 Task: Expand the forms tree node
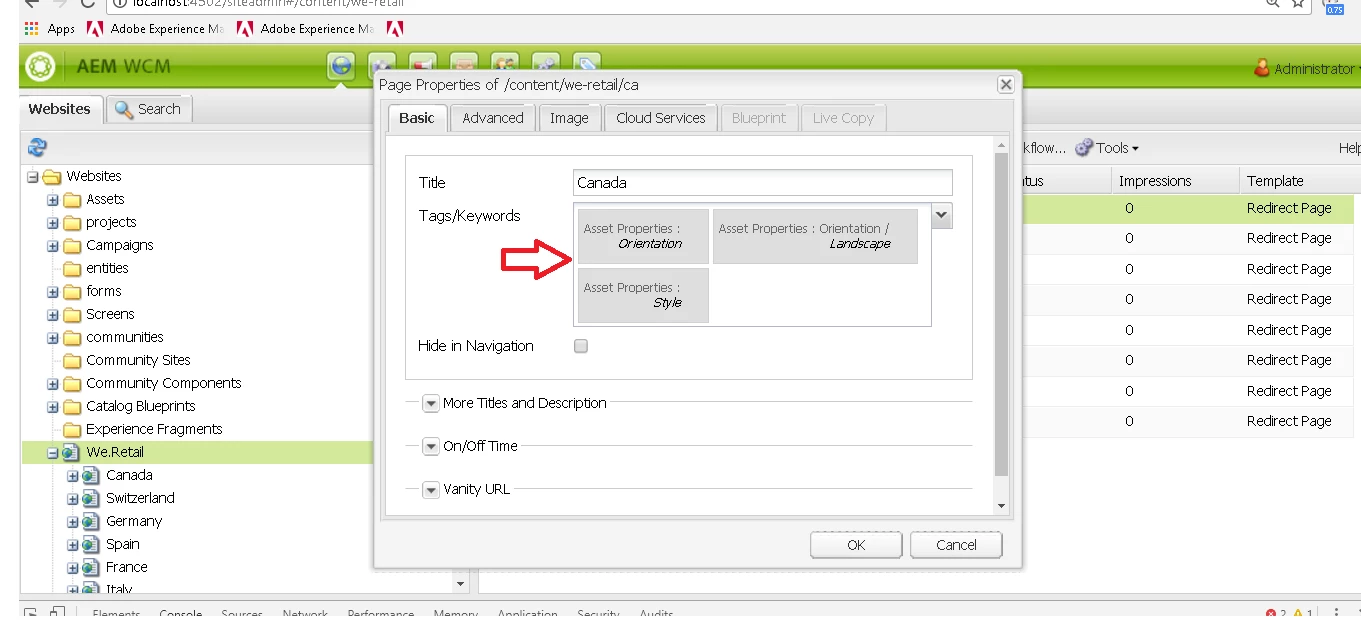coord(52,292)
